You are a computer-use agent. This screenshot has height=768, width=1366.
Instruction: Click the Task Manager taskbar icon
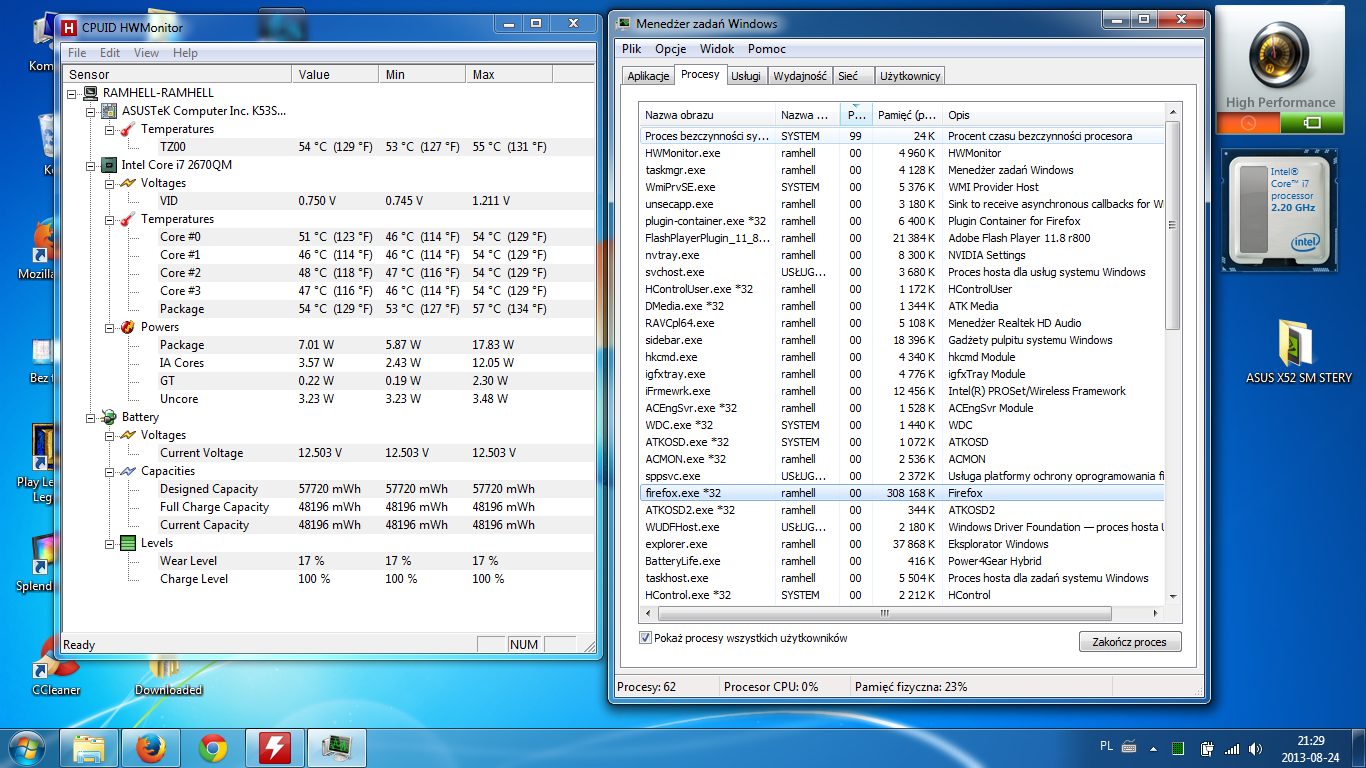coord(336,748)
